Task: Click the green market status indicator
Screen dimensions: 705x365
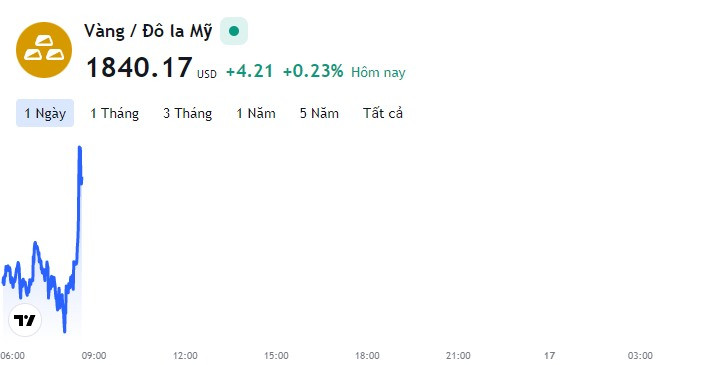Action: tap(234, 31)
